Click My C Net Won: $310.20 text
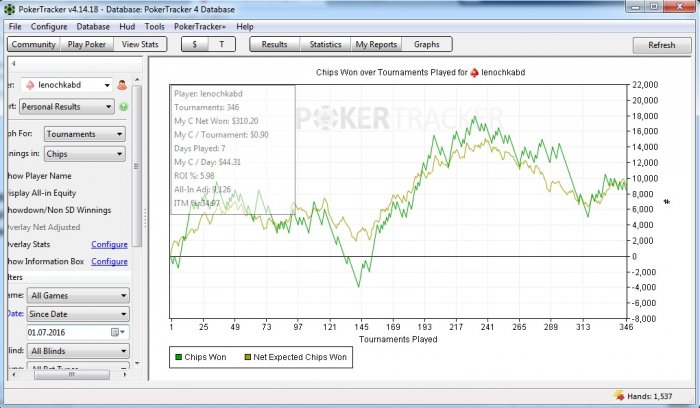The width and height of the screenshot is (700, 408). pos(216,121)
